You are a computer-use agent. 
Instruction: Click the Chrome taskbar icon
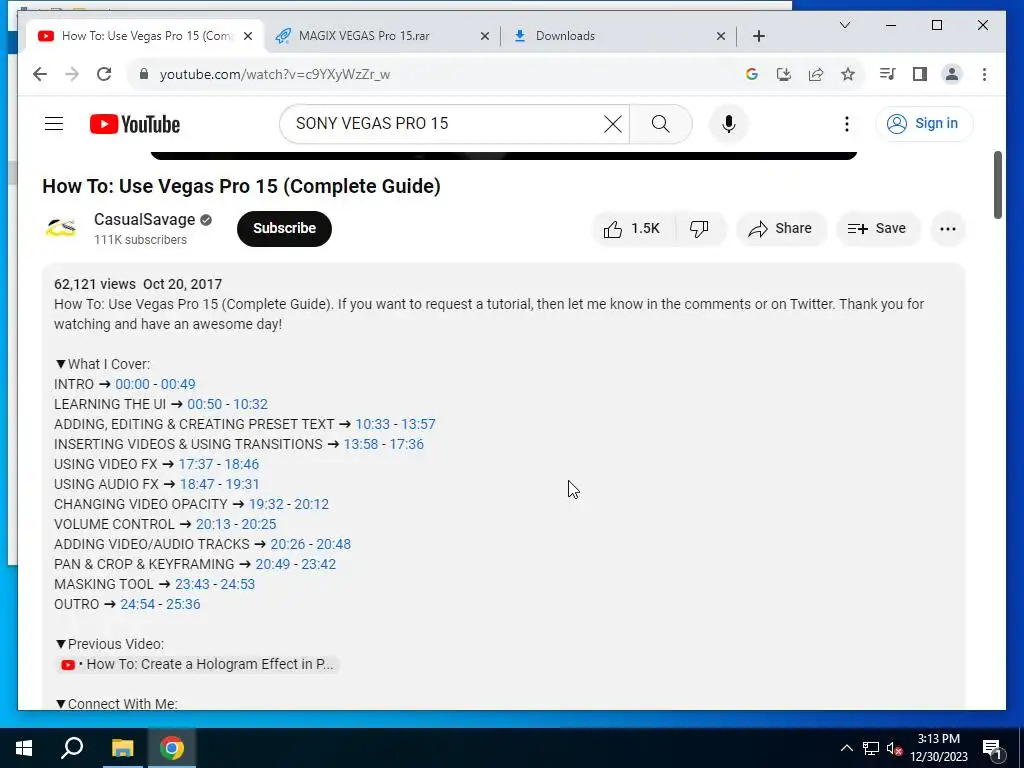point(172,748)
